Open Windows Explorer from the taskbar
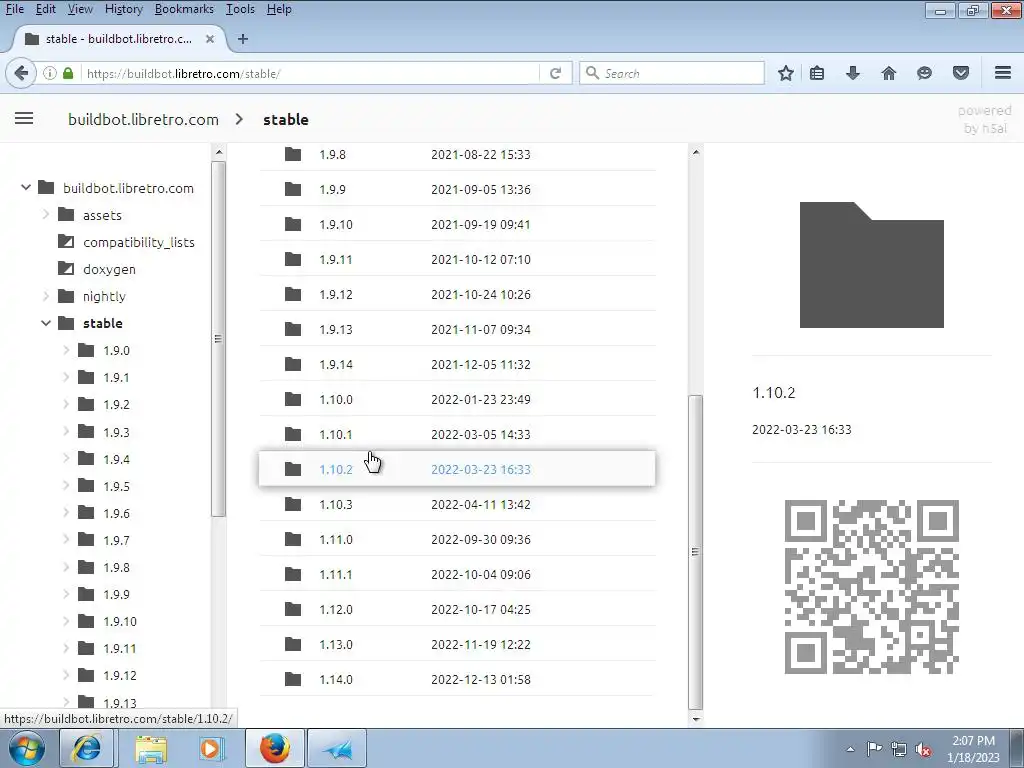The image size is (1024, 768). click(152, 748)
